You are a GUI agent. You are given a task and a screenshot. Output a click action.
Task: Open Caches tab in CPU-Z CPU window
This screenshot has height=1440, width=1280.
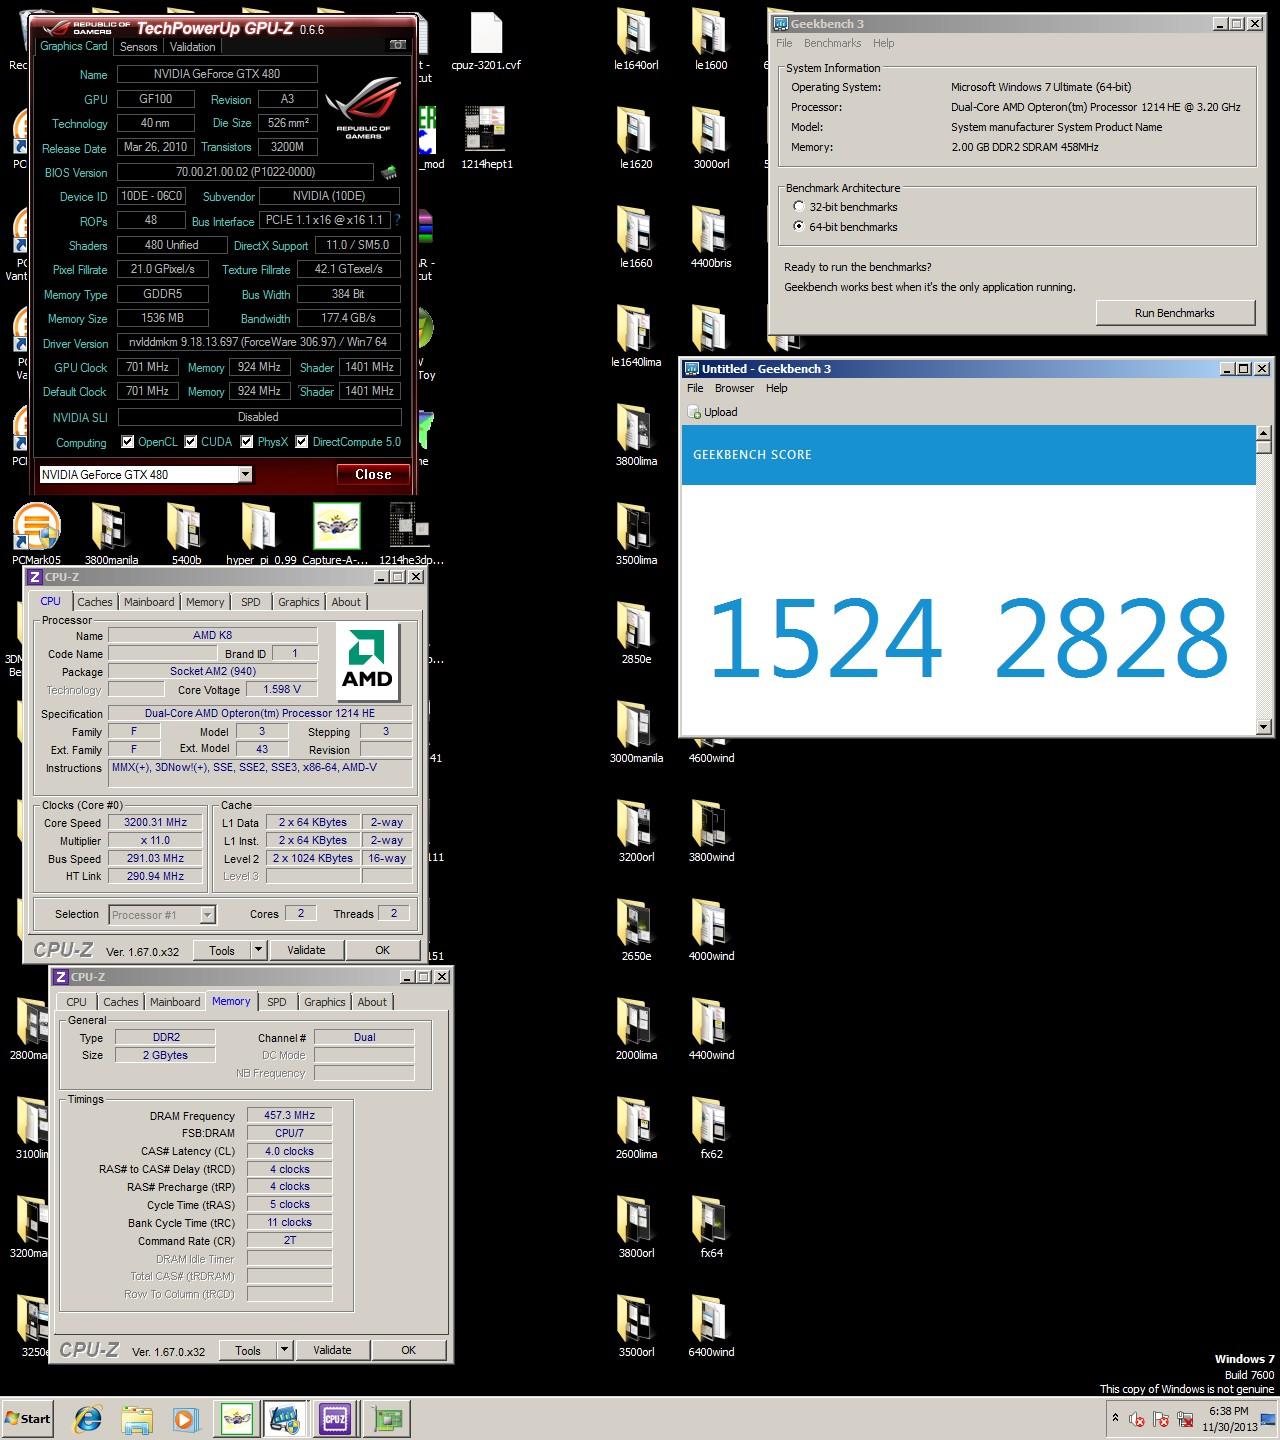95,602
